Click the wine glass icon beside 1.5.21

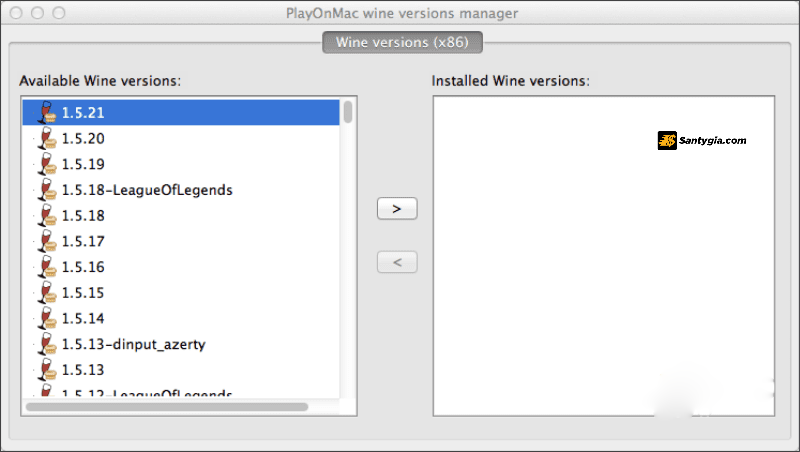(x=47, y=112)
